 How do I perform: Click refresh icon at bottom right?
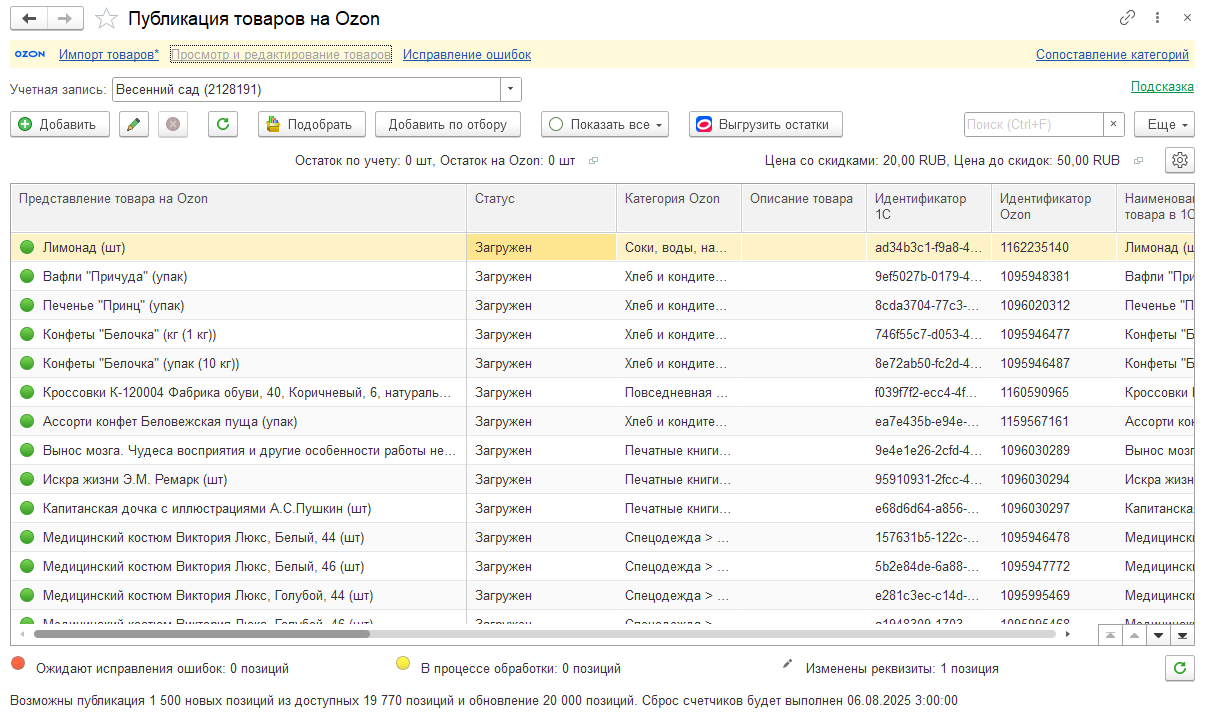coord(1180,668)
